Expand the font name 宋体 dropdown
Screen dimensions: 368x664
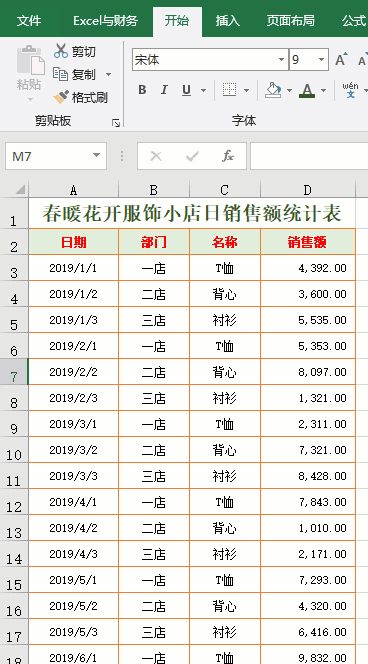282,60
